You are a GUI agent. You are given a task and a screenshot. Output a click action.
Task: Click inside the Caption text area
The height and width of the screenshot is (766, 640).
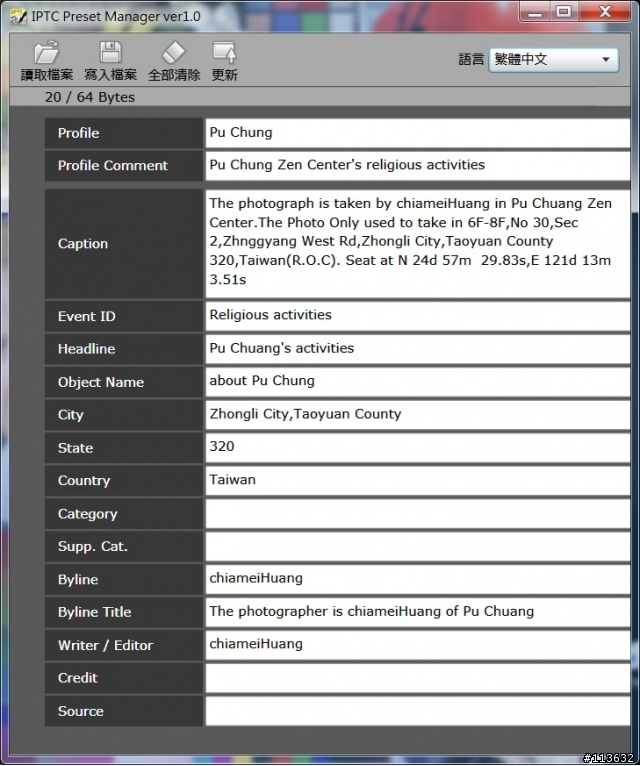tap(418, 243)
